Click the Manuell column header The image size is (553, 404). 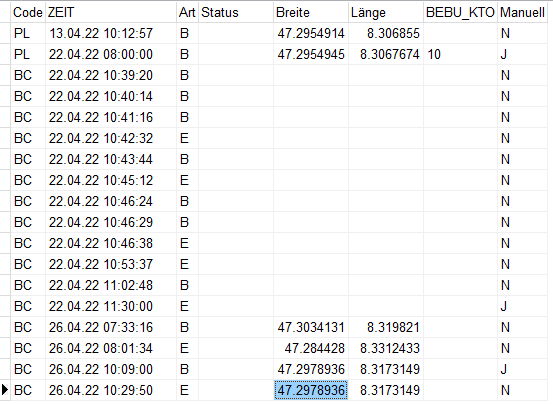click(522, 12)
